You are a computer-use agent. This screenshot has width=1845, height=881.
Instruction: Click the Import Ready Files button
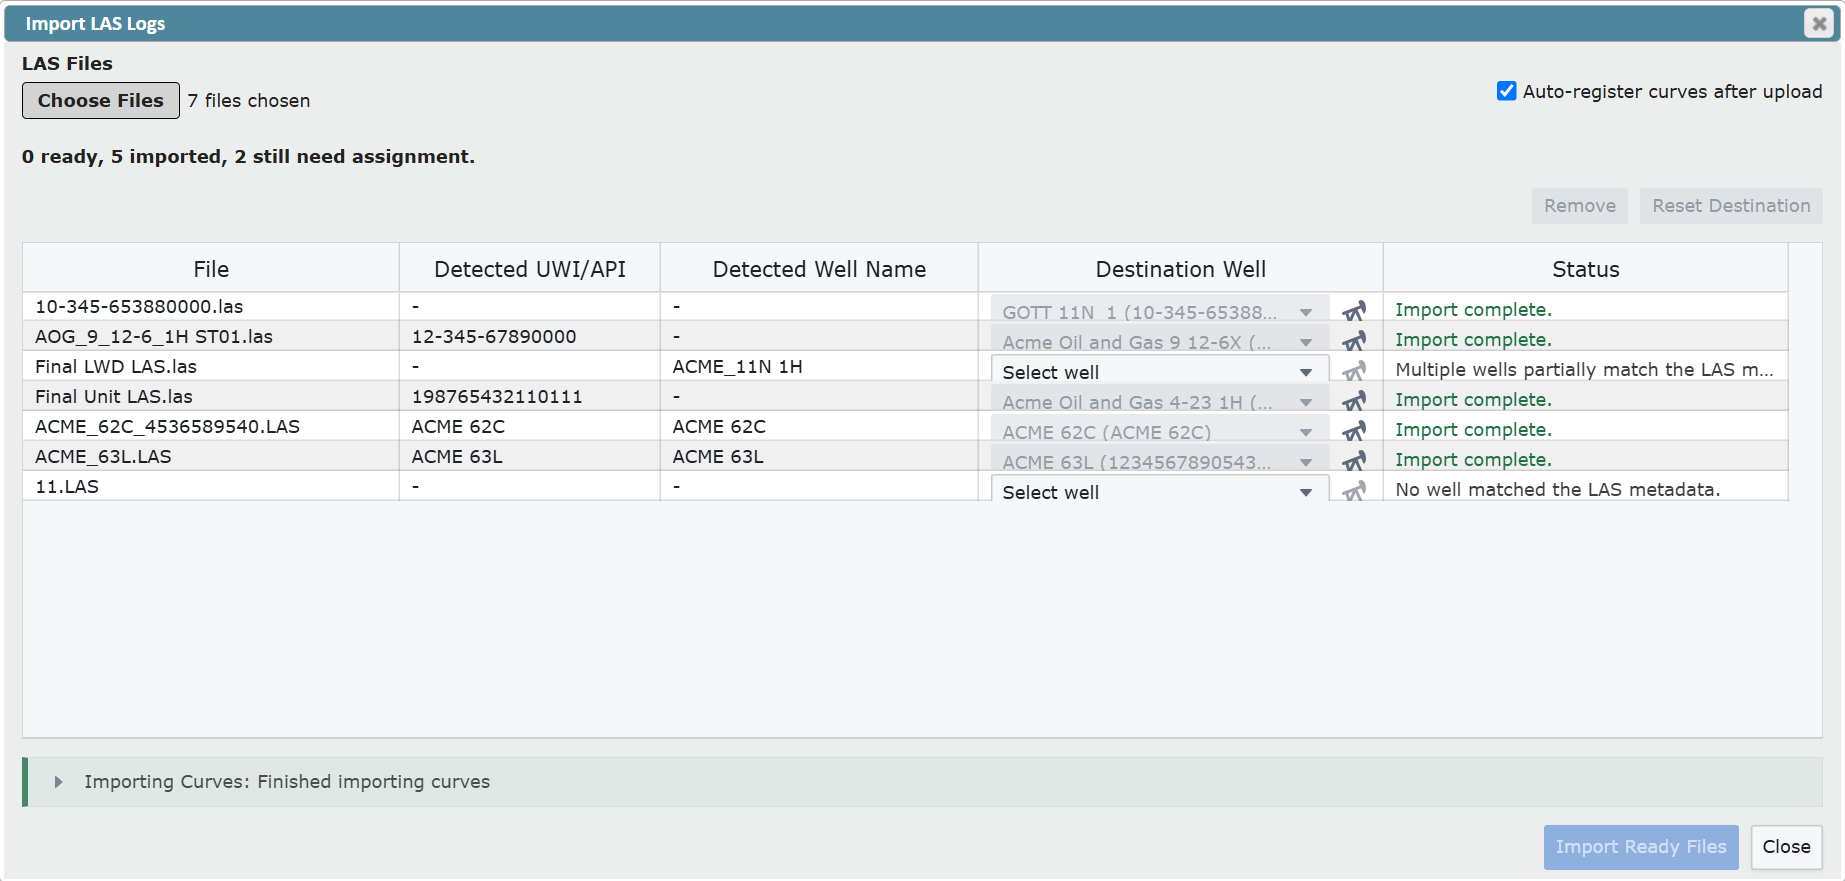[x=1641, y=847]
